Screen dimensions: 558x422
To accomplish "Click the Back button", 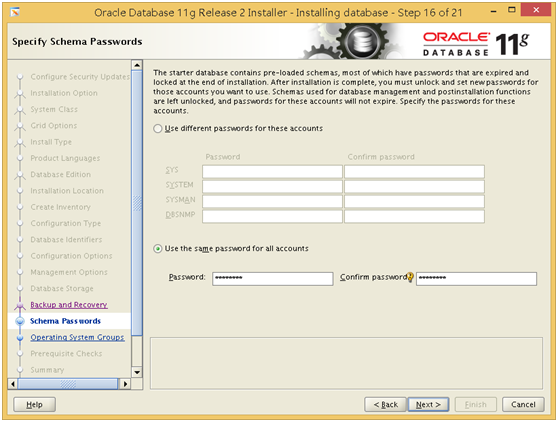I will (x=385, y=405).
